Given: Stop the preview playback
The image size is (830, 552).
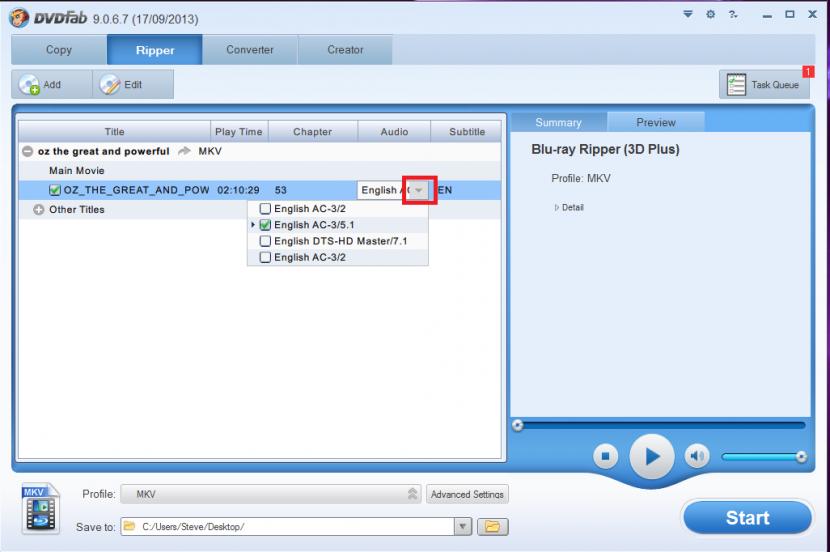Looking at the screenshot, I should [606, 456].
